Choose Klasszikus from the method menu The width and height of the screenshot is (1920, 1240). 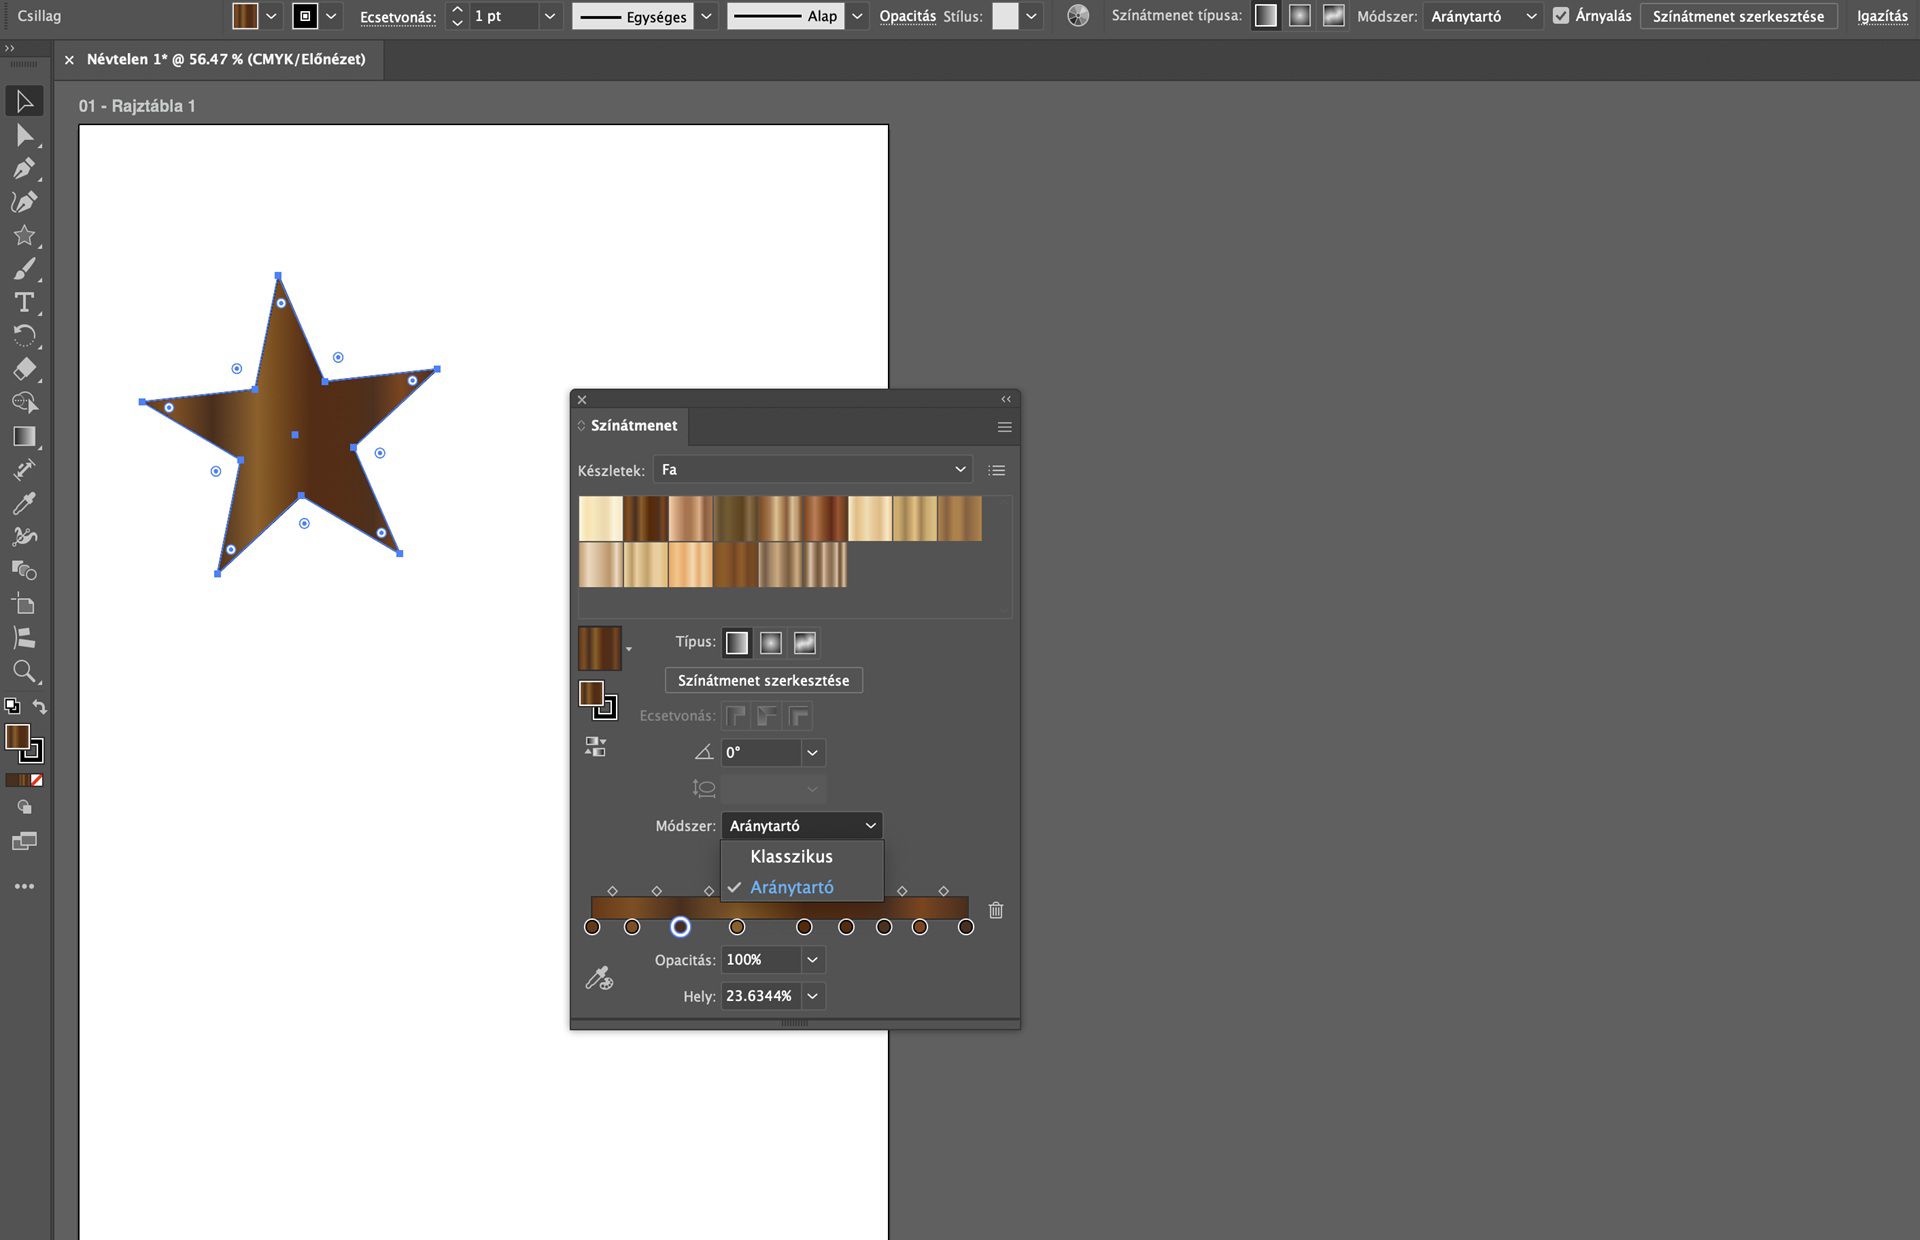791,856
